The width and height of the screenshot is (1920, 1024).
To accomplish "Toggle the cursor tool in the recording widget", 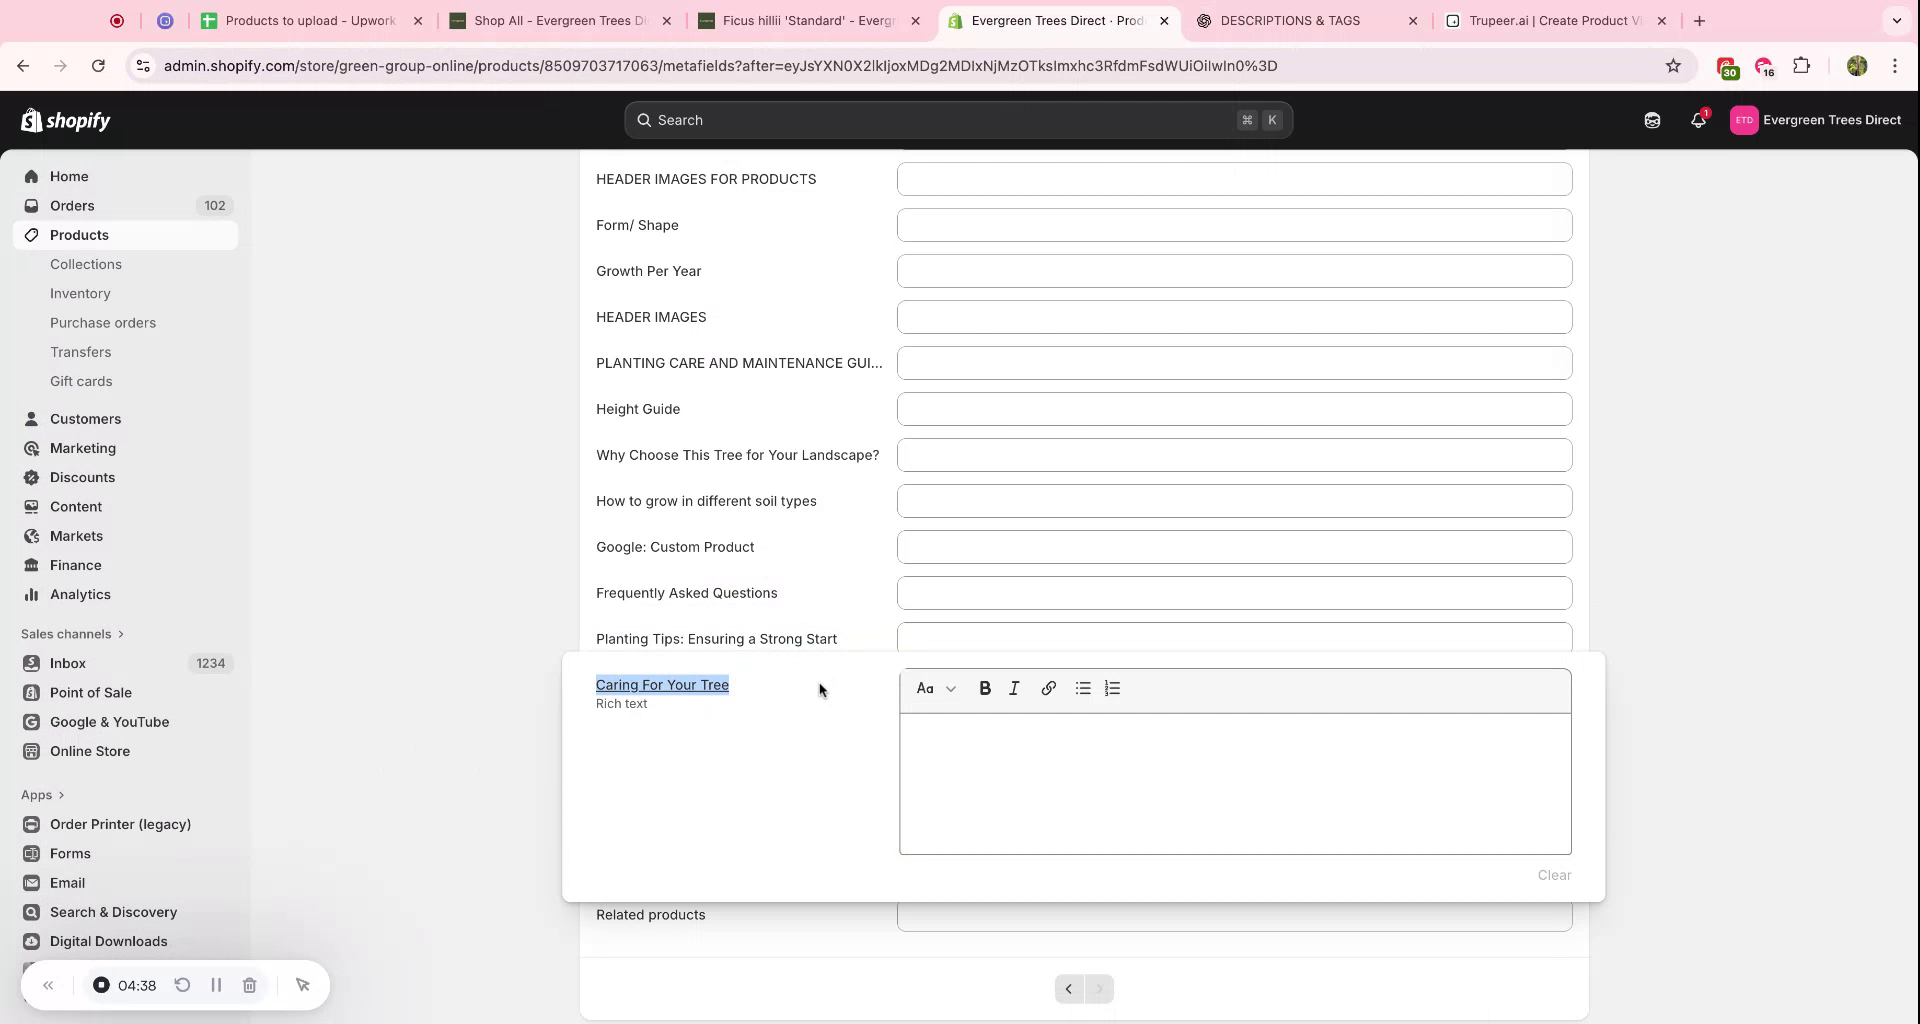I will tap(303, 985).
